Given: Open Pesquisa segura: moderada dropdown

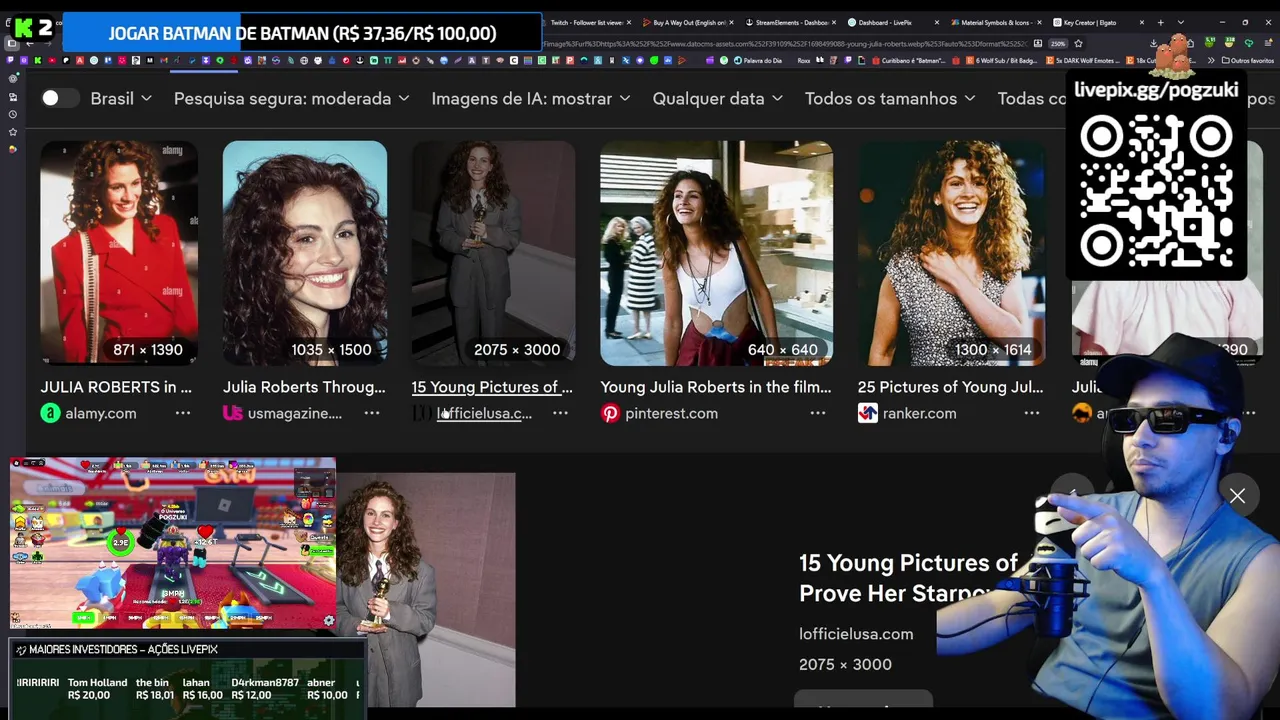Looking at the screenshot, I should pos(292,98).
